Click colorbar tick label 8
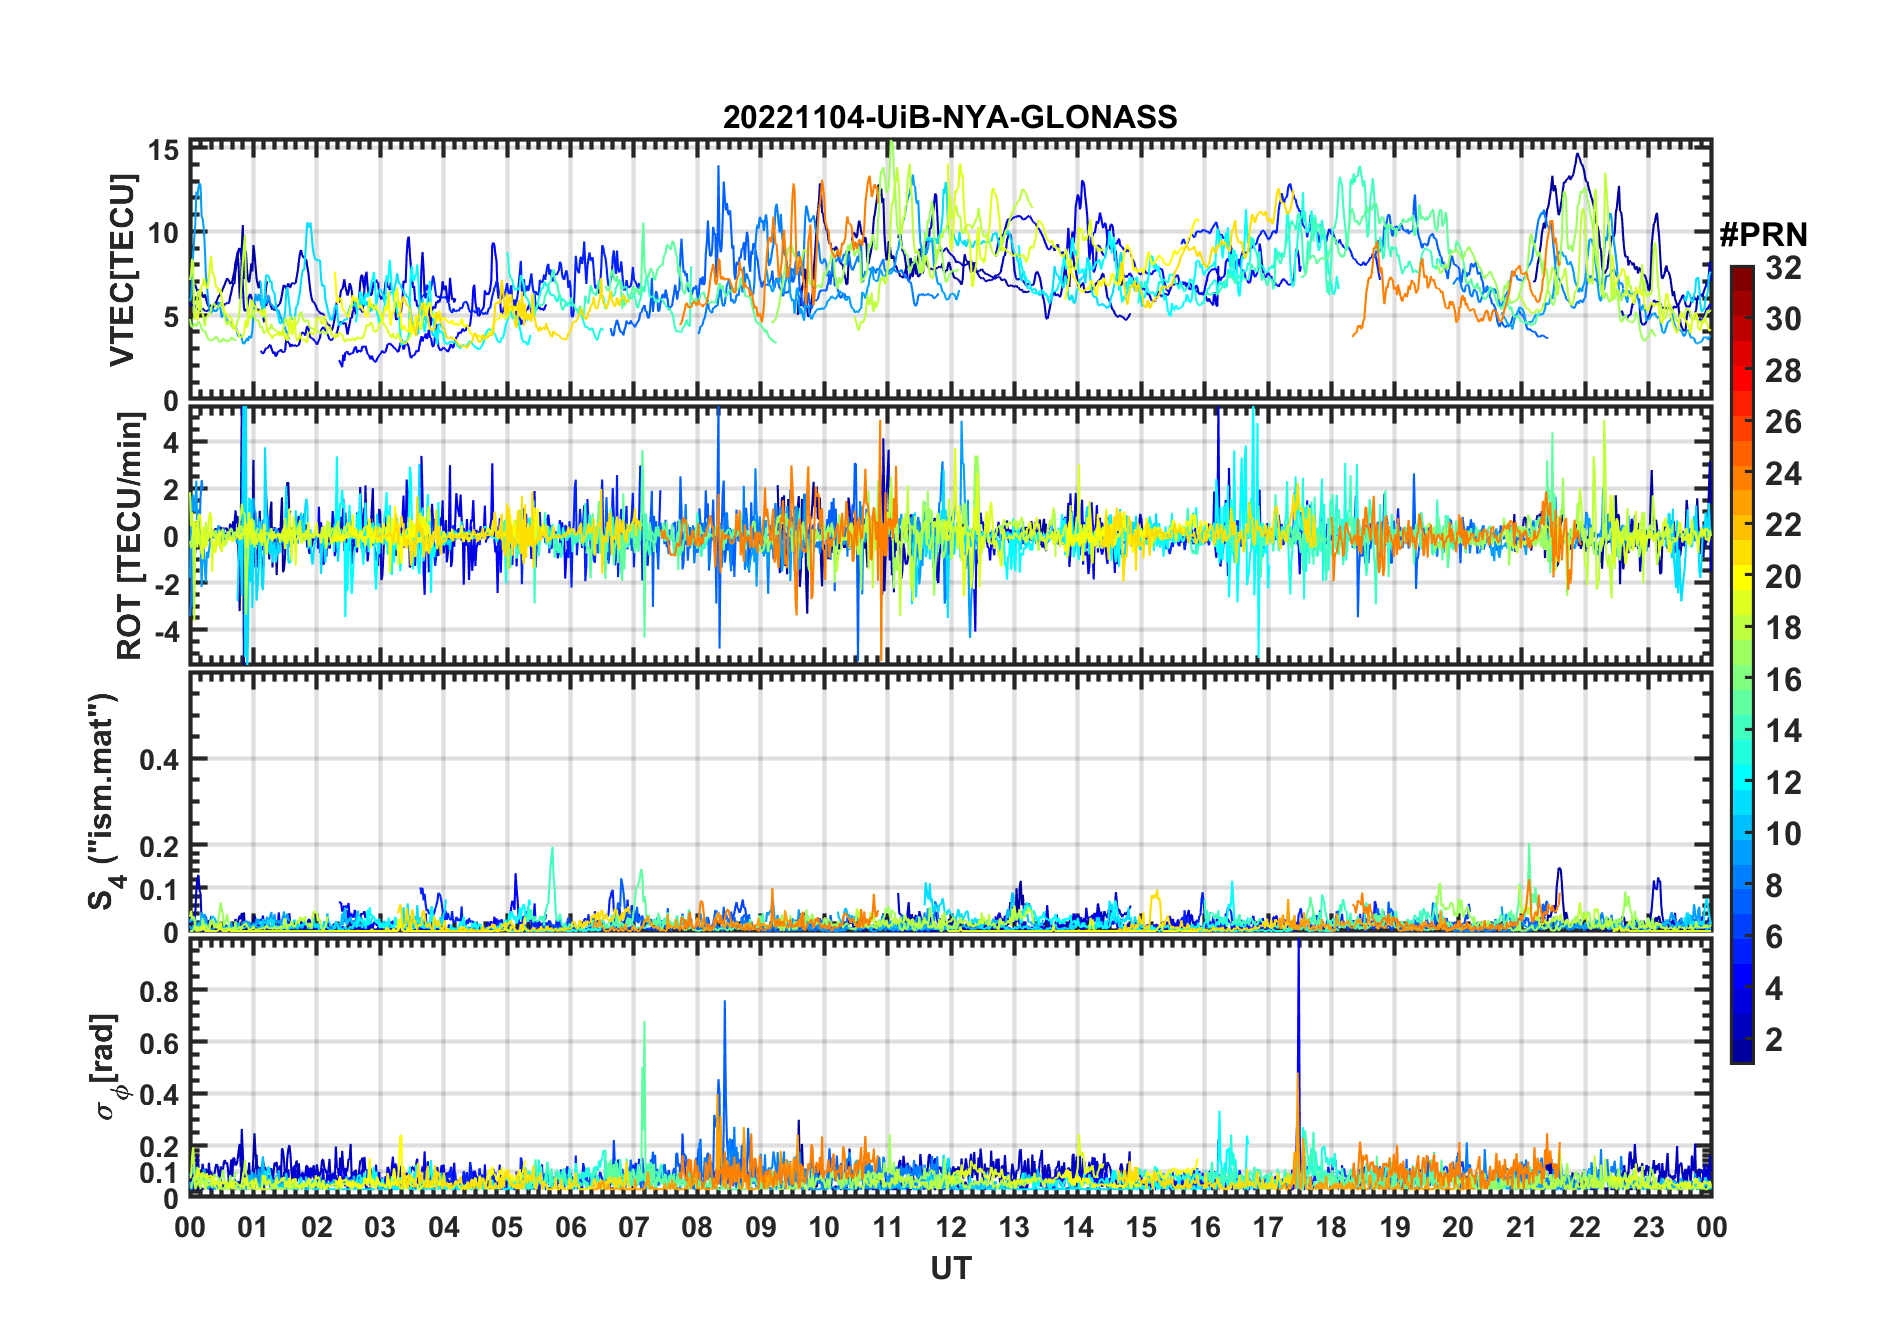1902x1330 pixels. click(1774, 885)
